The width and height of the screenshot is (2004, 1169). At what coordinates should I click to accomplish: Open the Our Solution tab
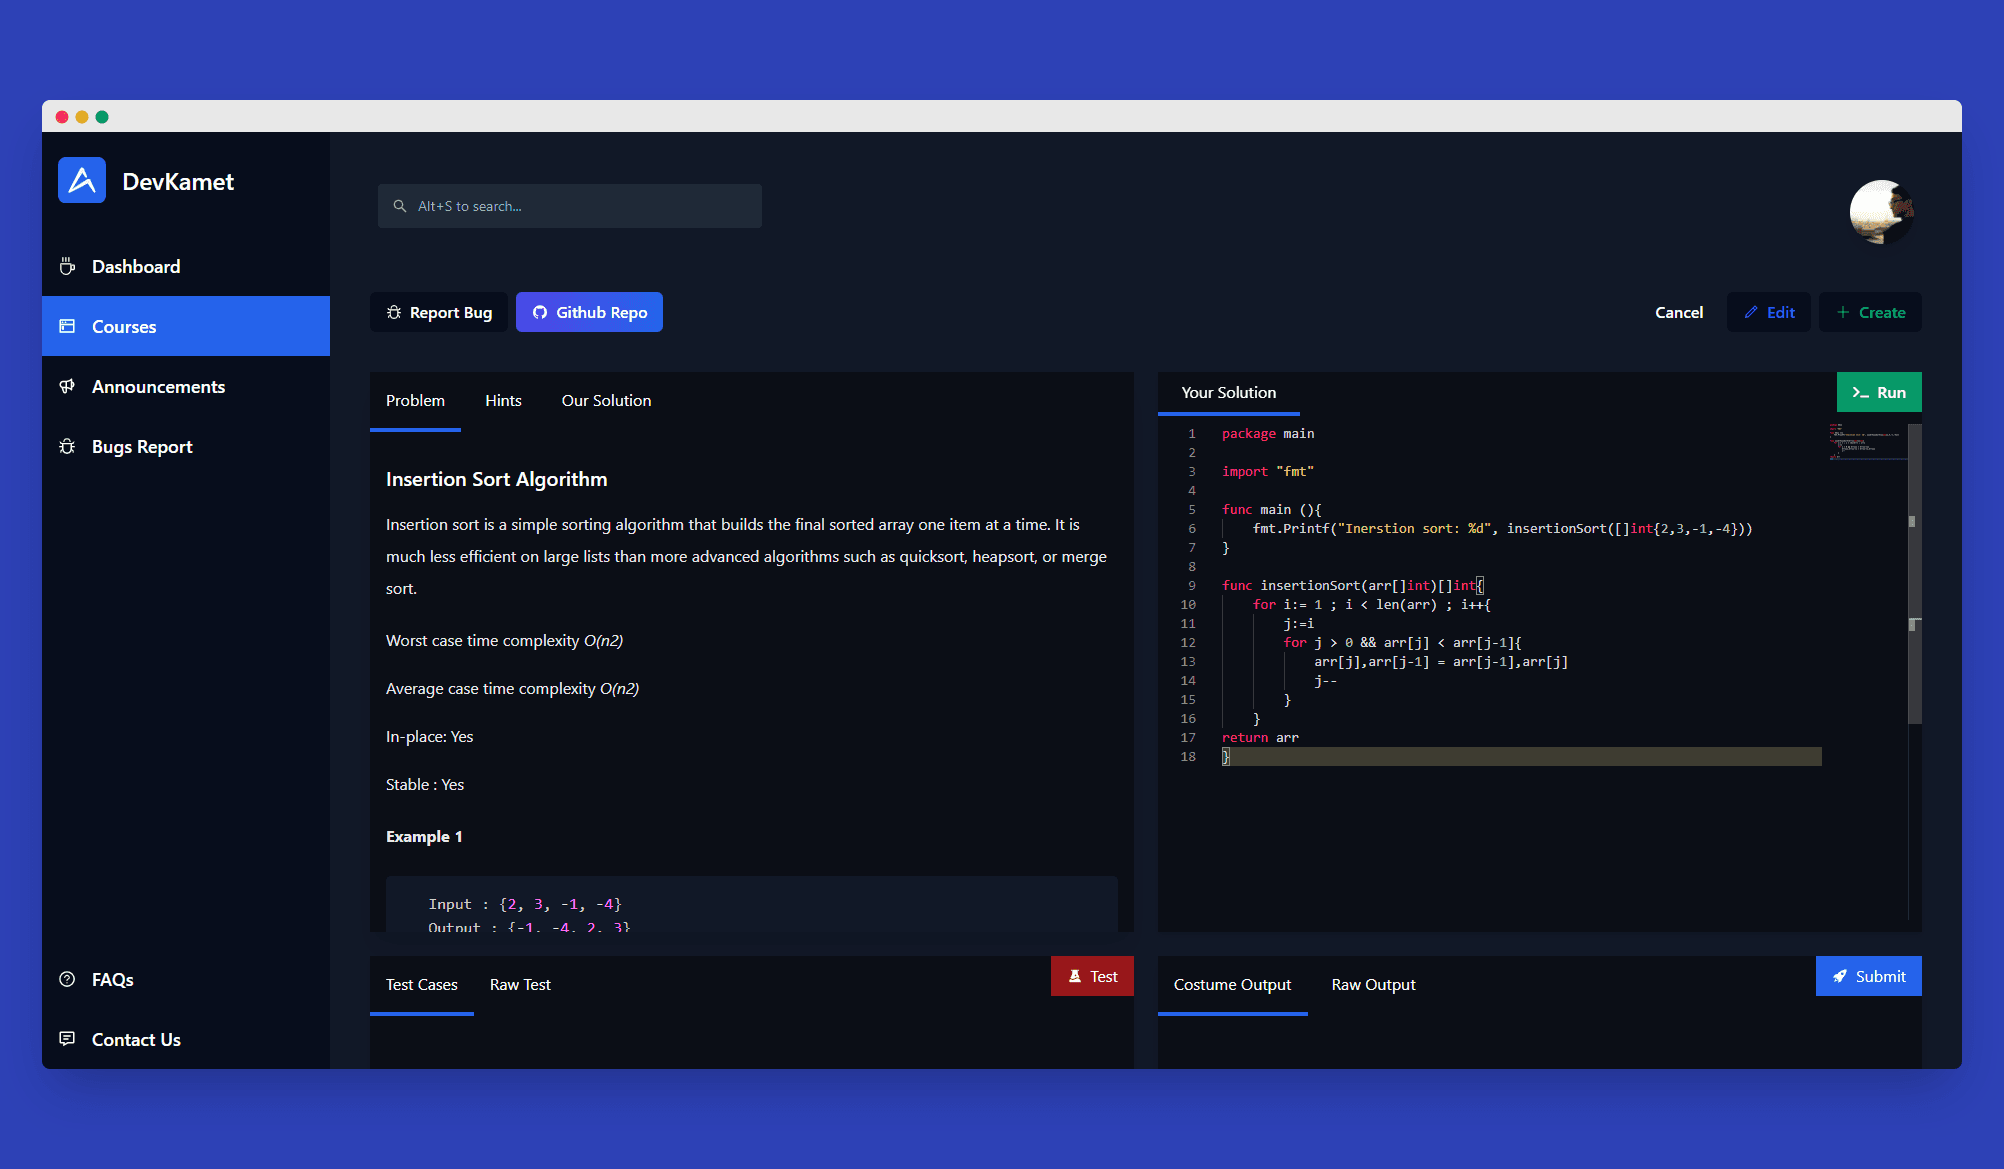click(x=606, y=401)
